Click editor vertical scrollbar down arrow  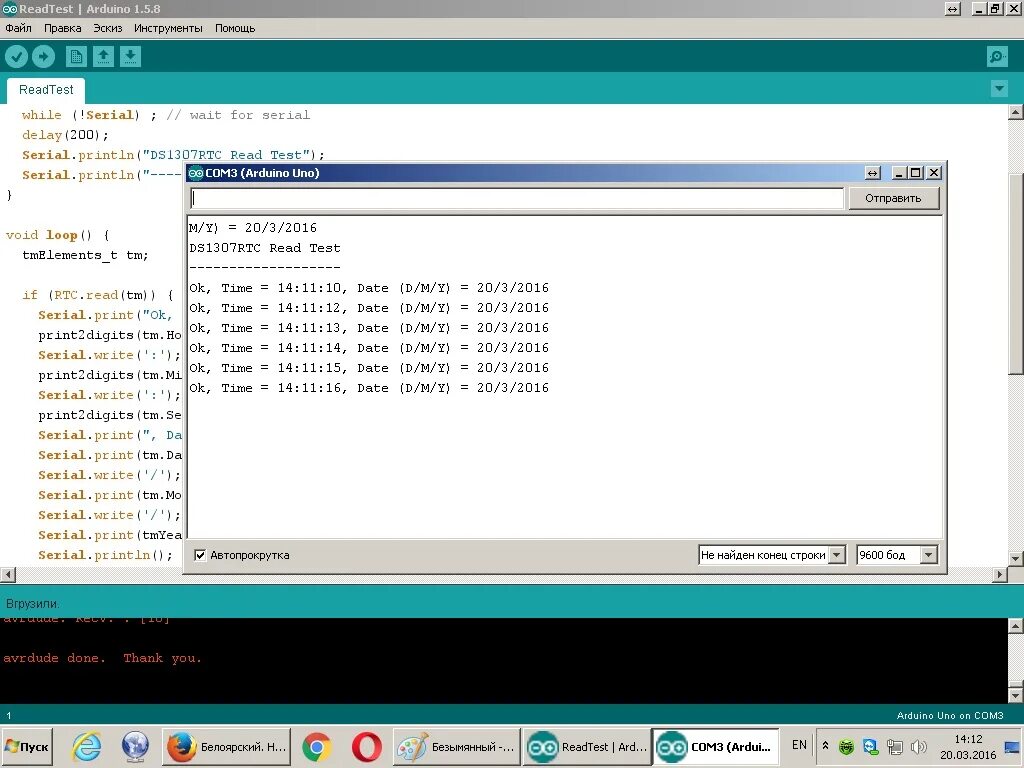pyautogui.click(x=1016, y=558)
